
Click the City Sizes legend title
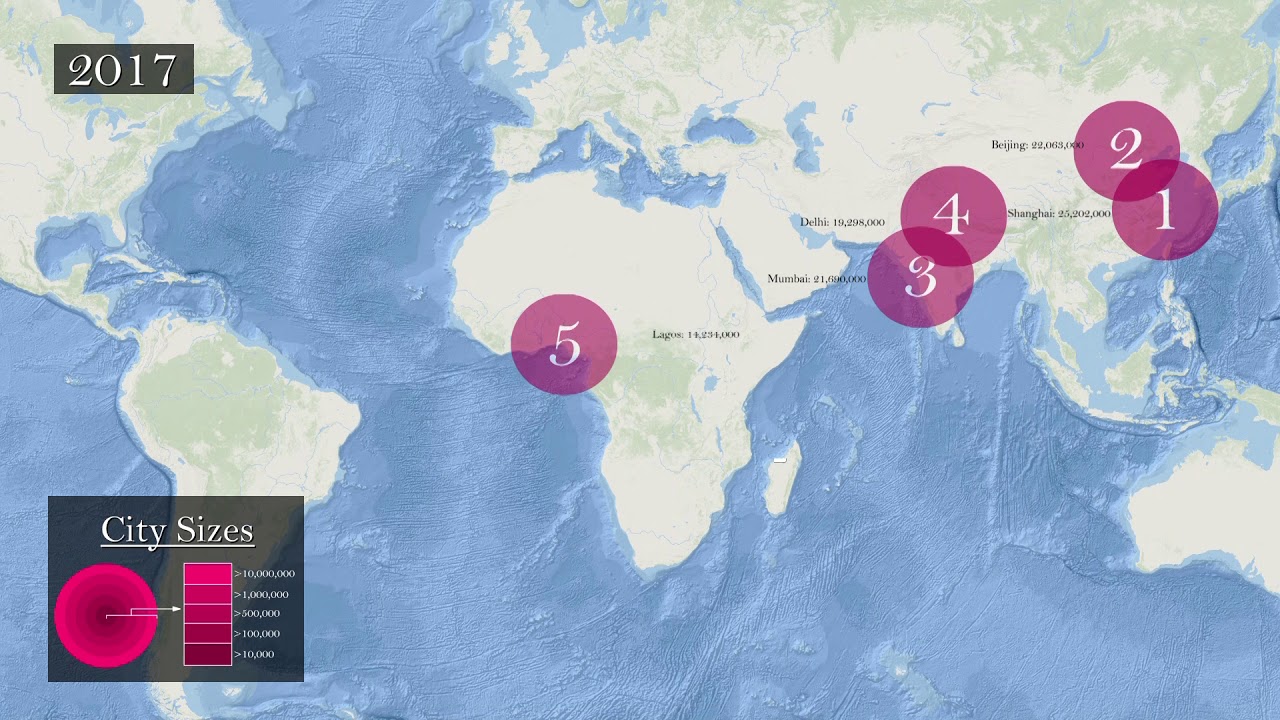point(177,530)
